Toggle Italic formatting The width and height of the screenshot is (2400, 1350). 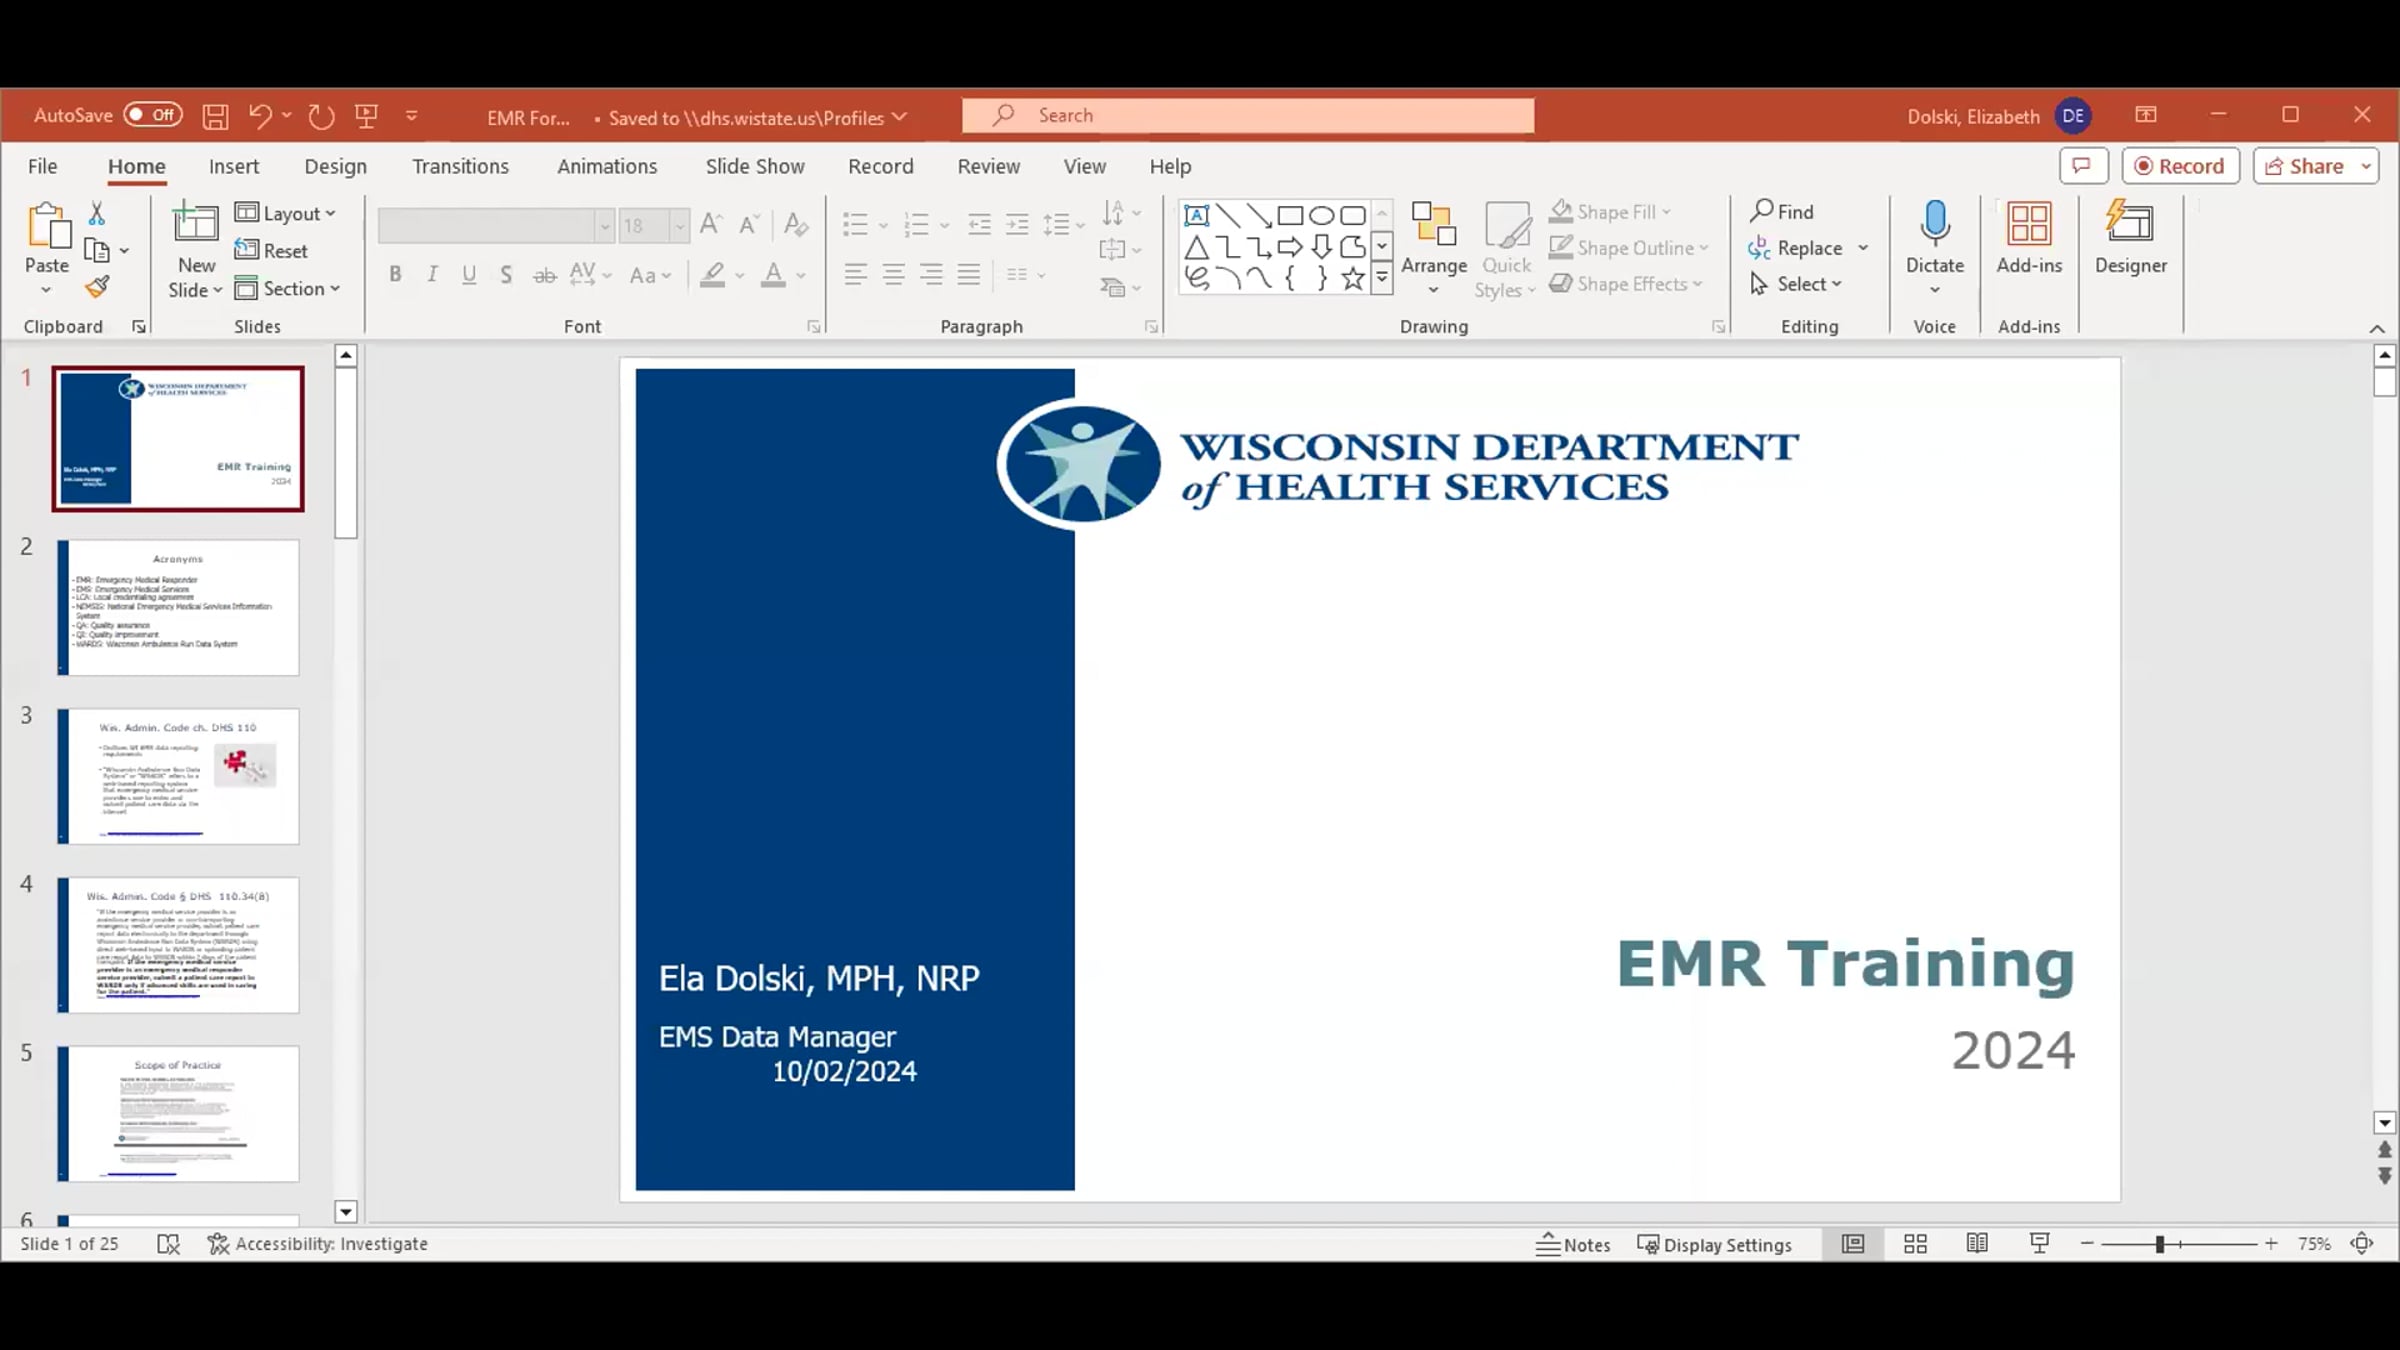pyautogui.click(x=432, y=274)
